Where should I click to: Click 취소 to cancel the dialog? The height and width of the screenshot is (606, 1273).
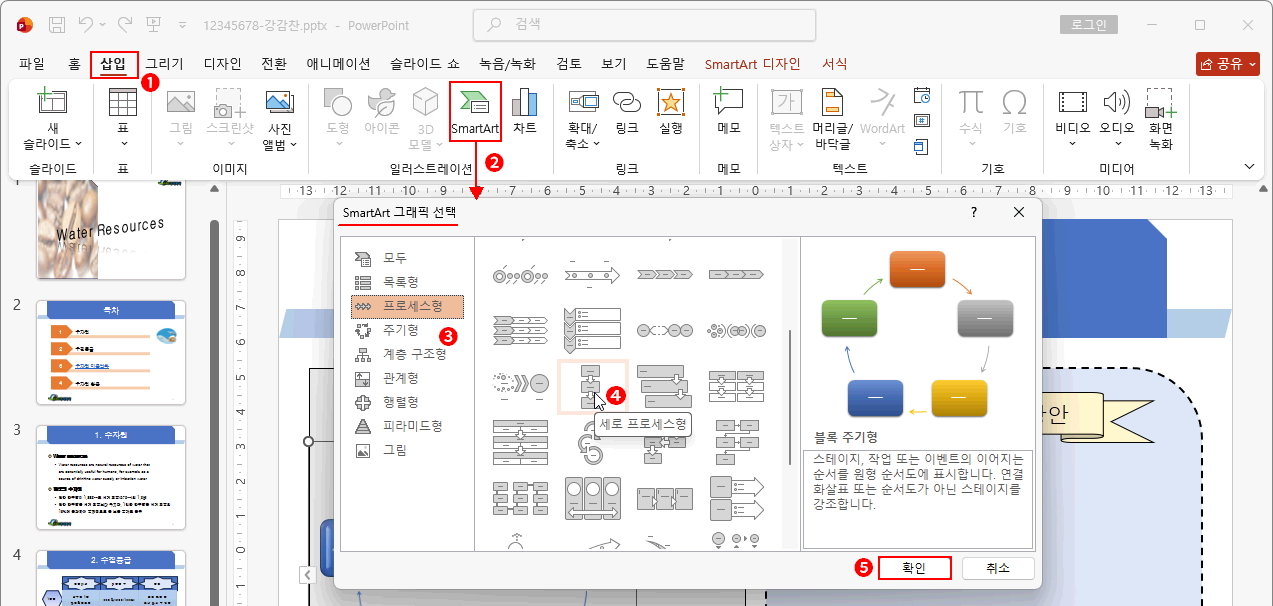coord(997,568)
